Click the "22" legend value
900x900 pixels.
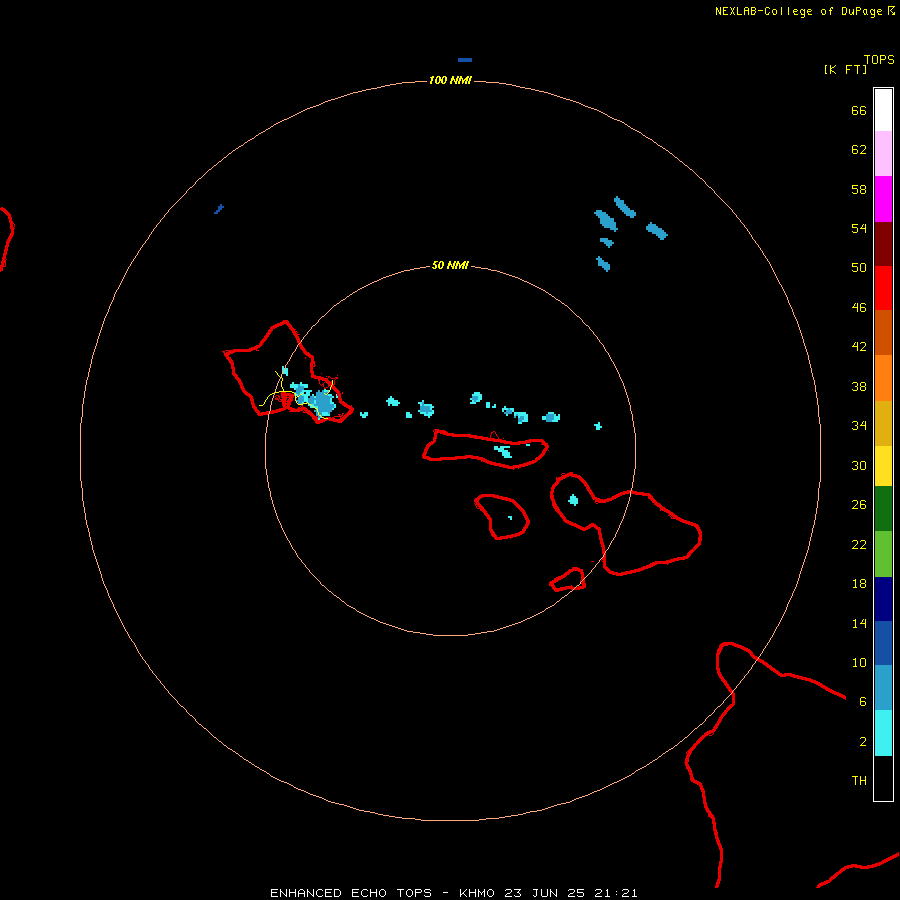[x=859, y=544]
